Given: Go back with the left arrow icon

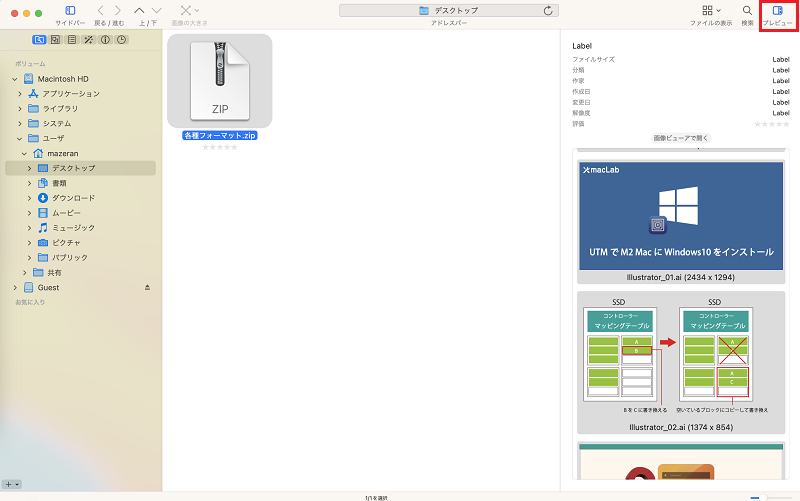Looking at the screenshot, I should (x=101, y=11).
